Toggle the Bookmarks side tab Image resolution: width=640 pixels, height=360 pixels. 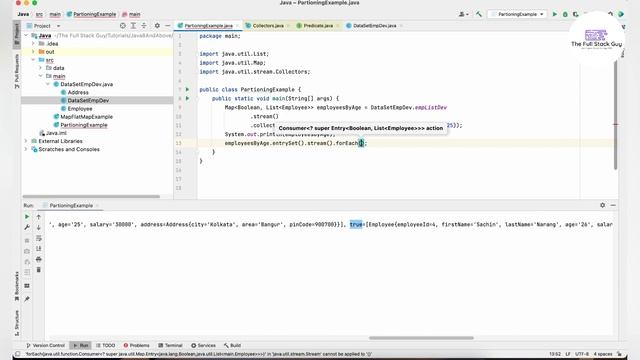17,287
